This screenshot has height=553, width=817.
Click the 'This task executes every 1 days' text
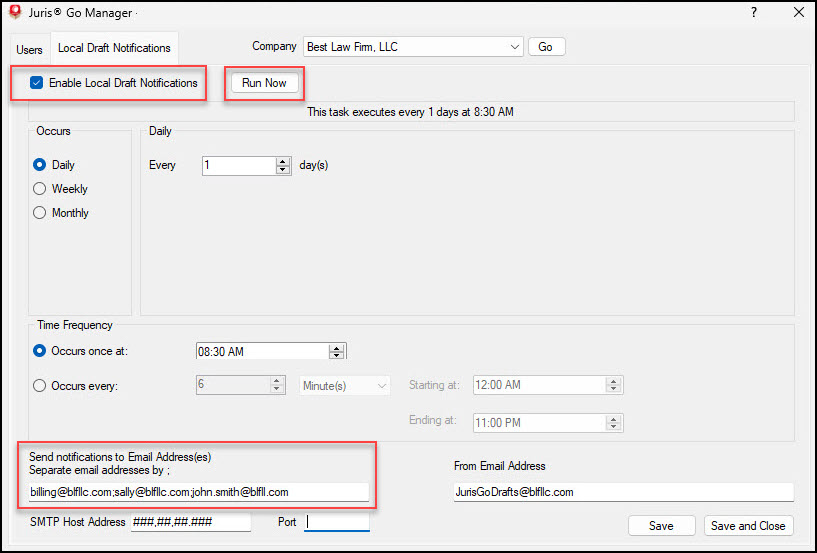pos(411,112)
